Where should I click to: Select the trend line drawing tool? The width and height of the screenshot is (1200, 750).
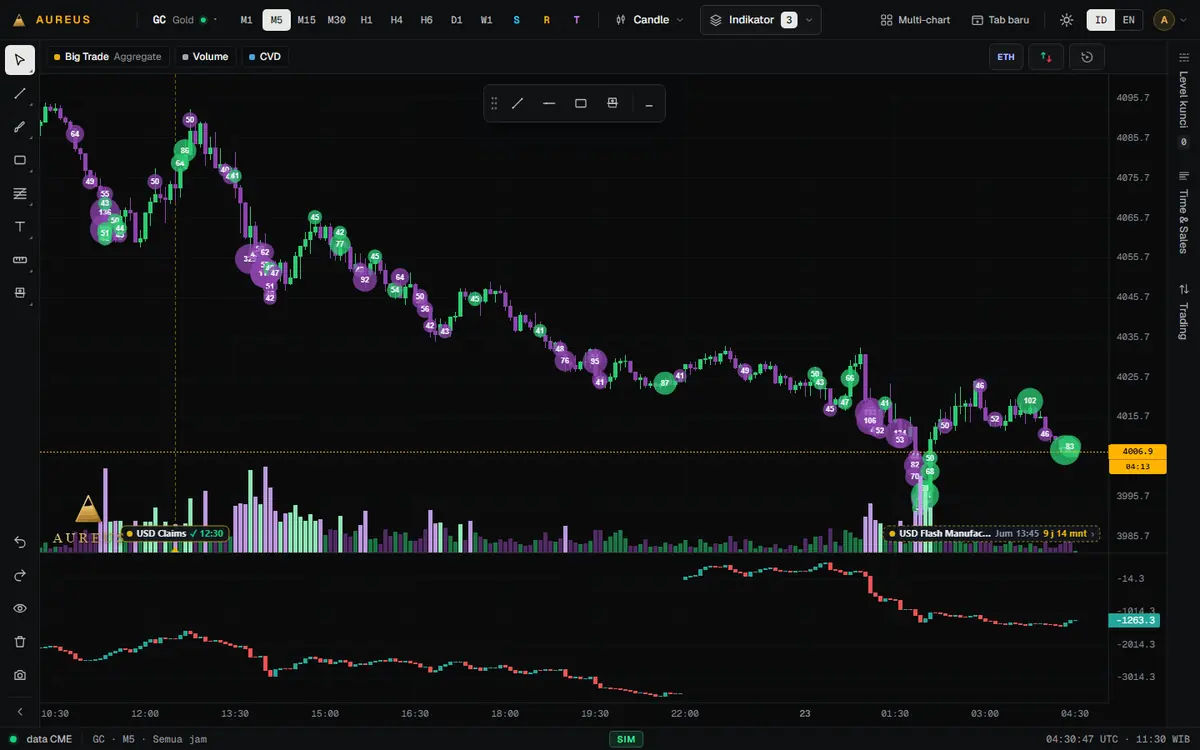click(x=20, y=94)
